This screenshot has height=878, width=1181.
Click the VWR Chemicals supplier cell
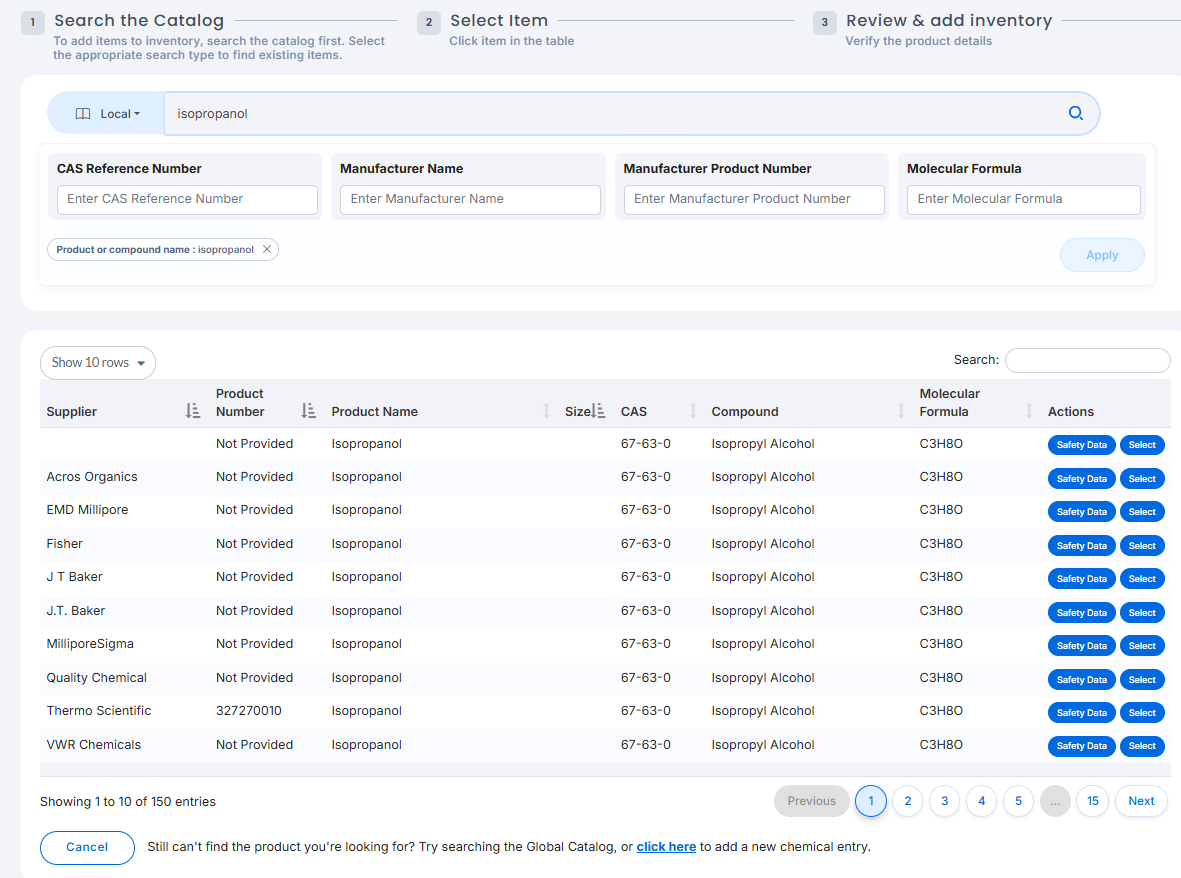(93, 745)
